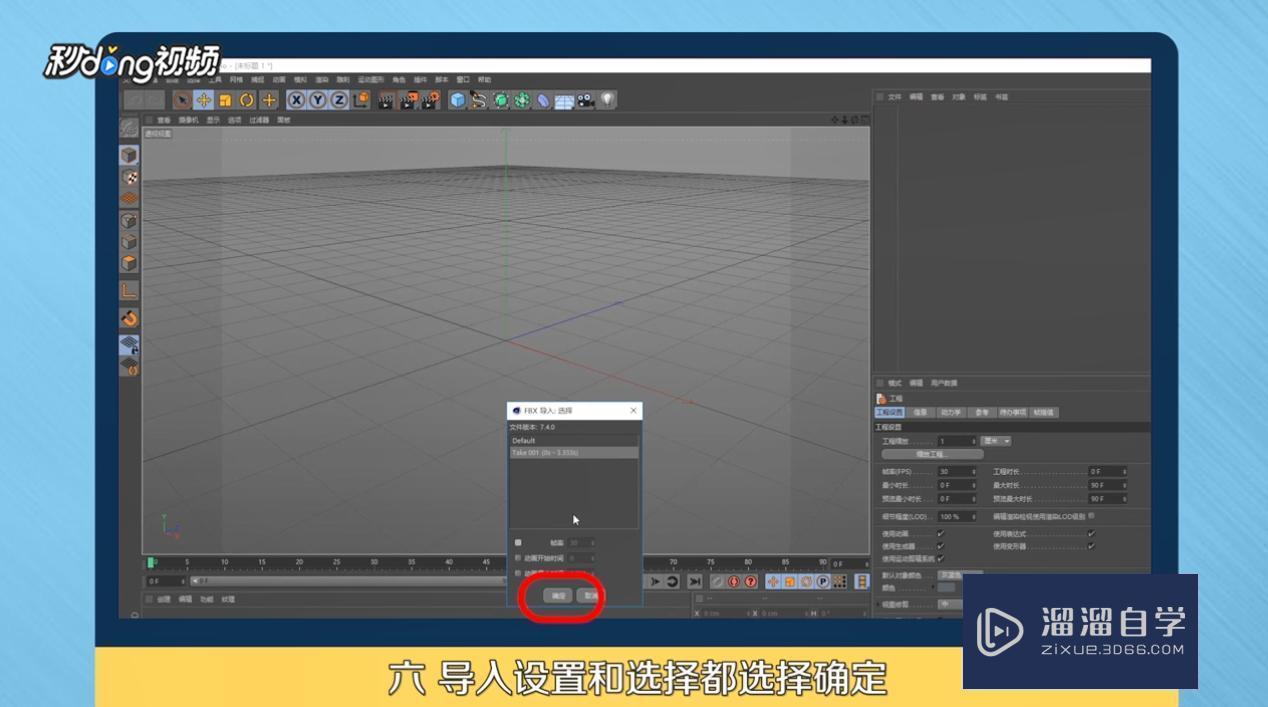This screenshot has width=1268, height=707.
Task: Switch to Polygons mode
Action: pos(129,263)
